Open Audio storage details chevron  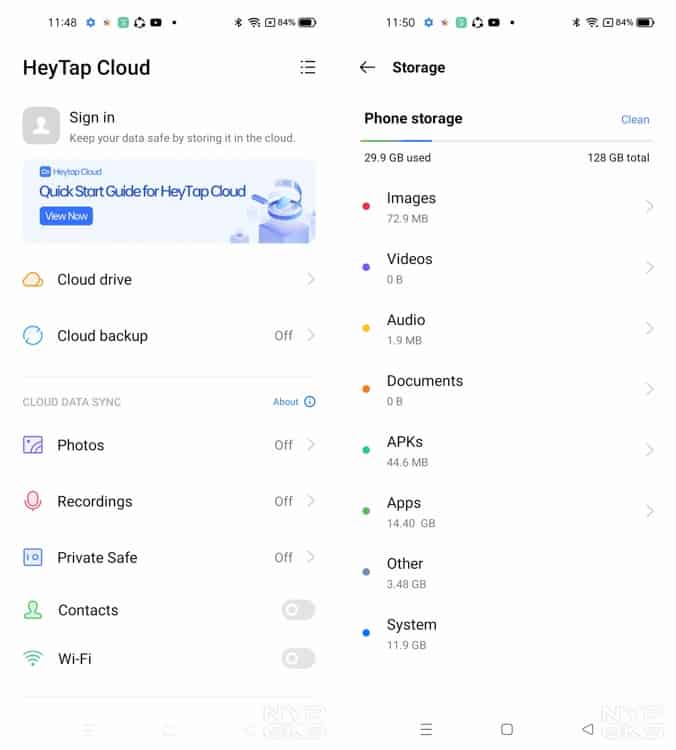pyautogui.click(x=649, y=328)
